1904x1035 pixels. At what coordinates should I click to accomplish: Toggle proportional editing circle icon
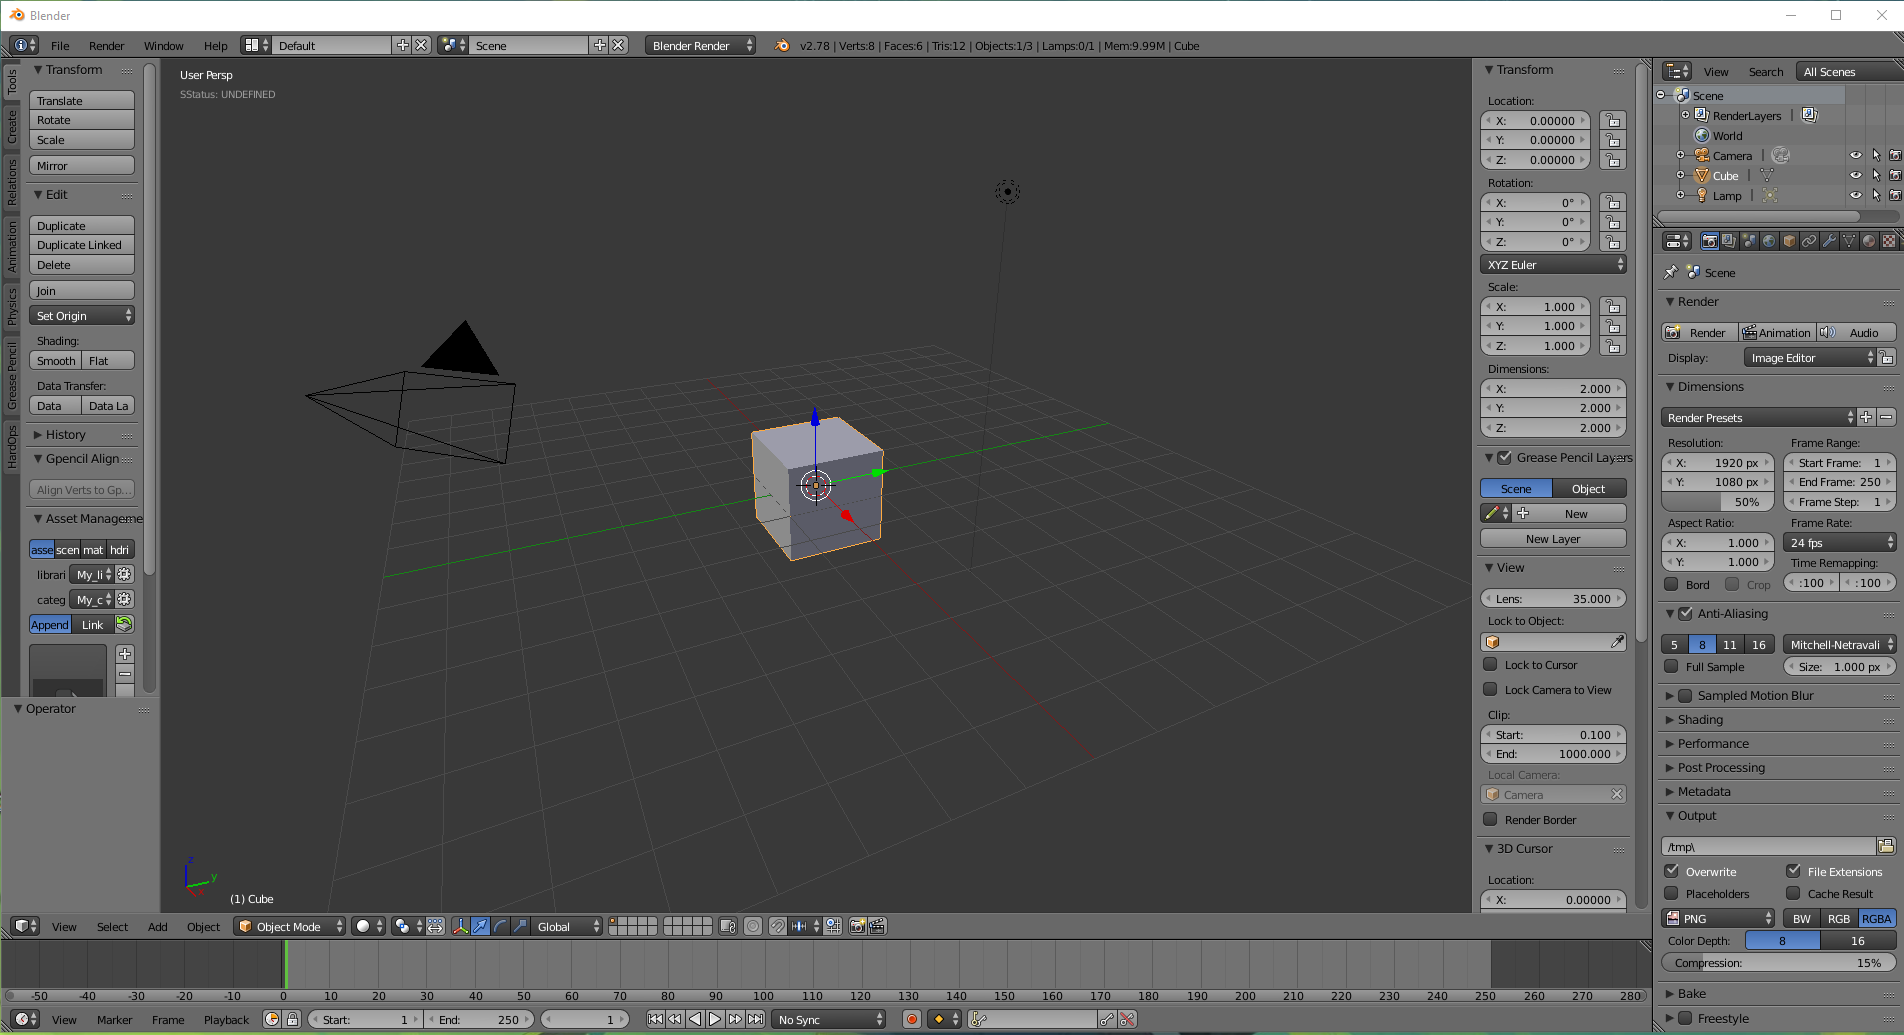[x=753, y=926]
